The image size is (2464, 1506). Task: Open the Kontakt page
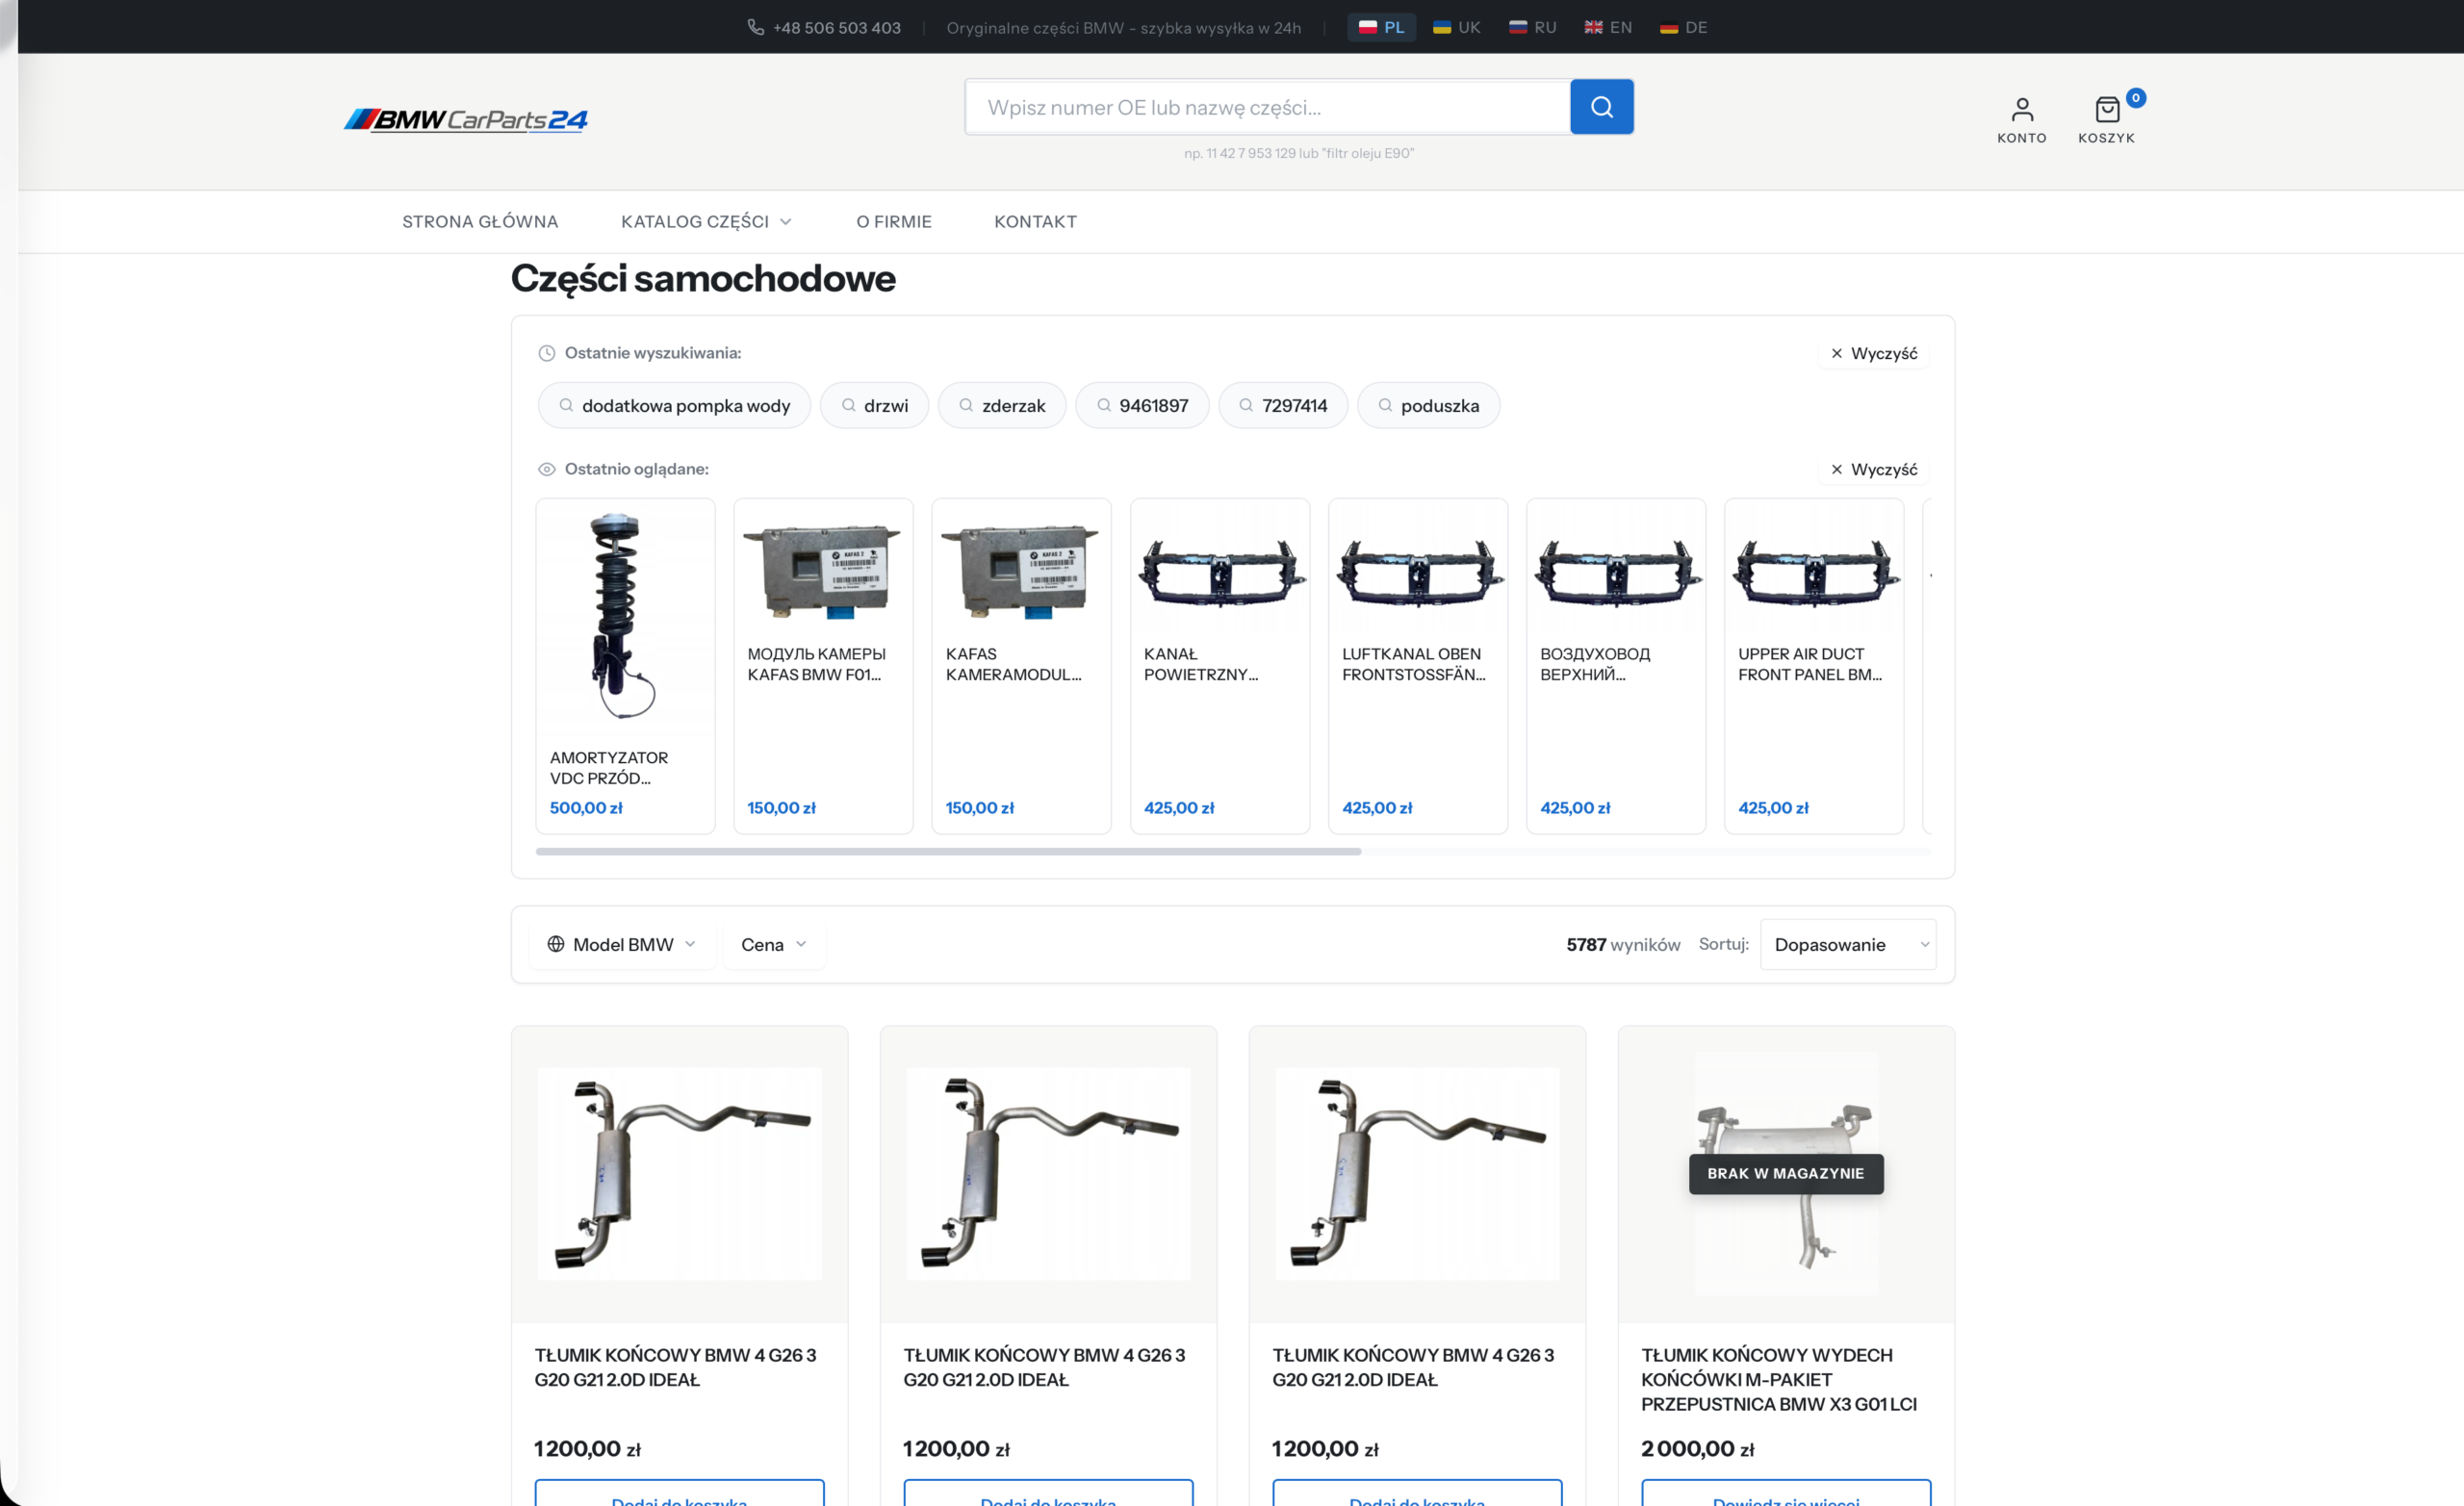1035,222
